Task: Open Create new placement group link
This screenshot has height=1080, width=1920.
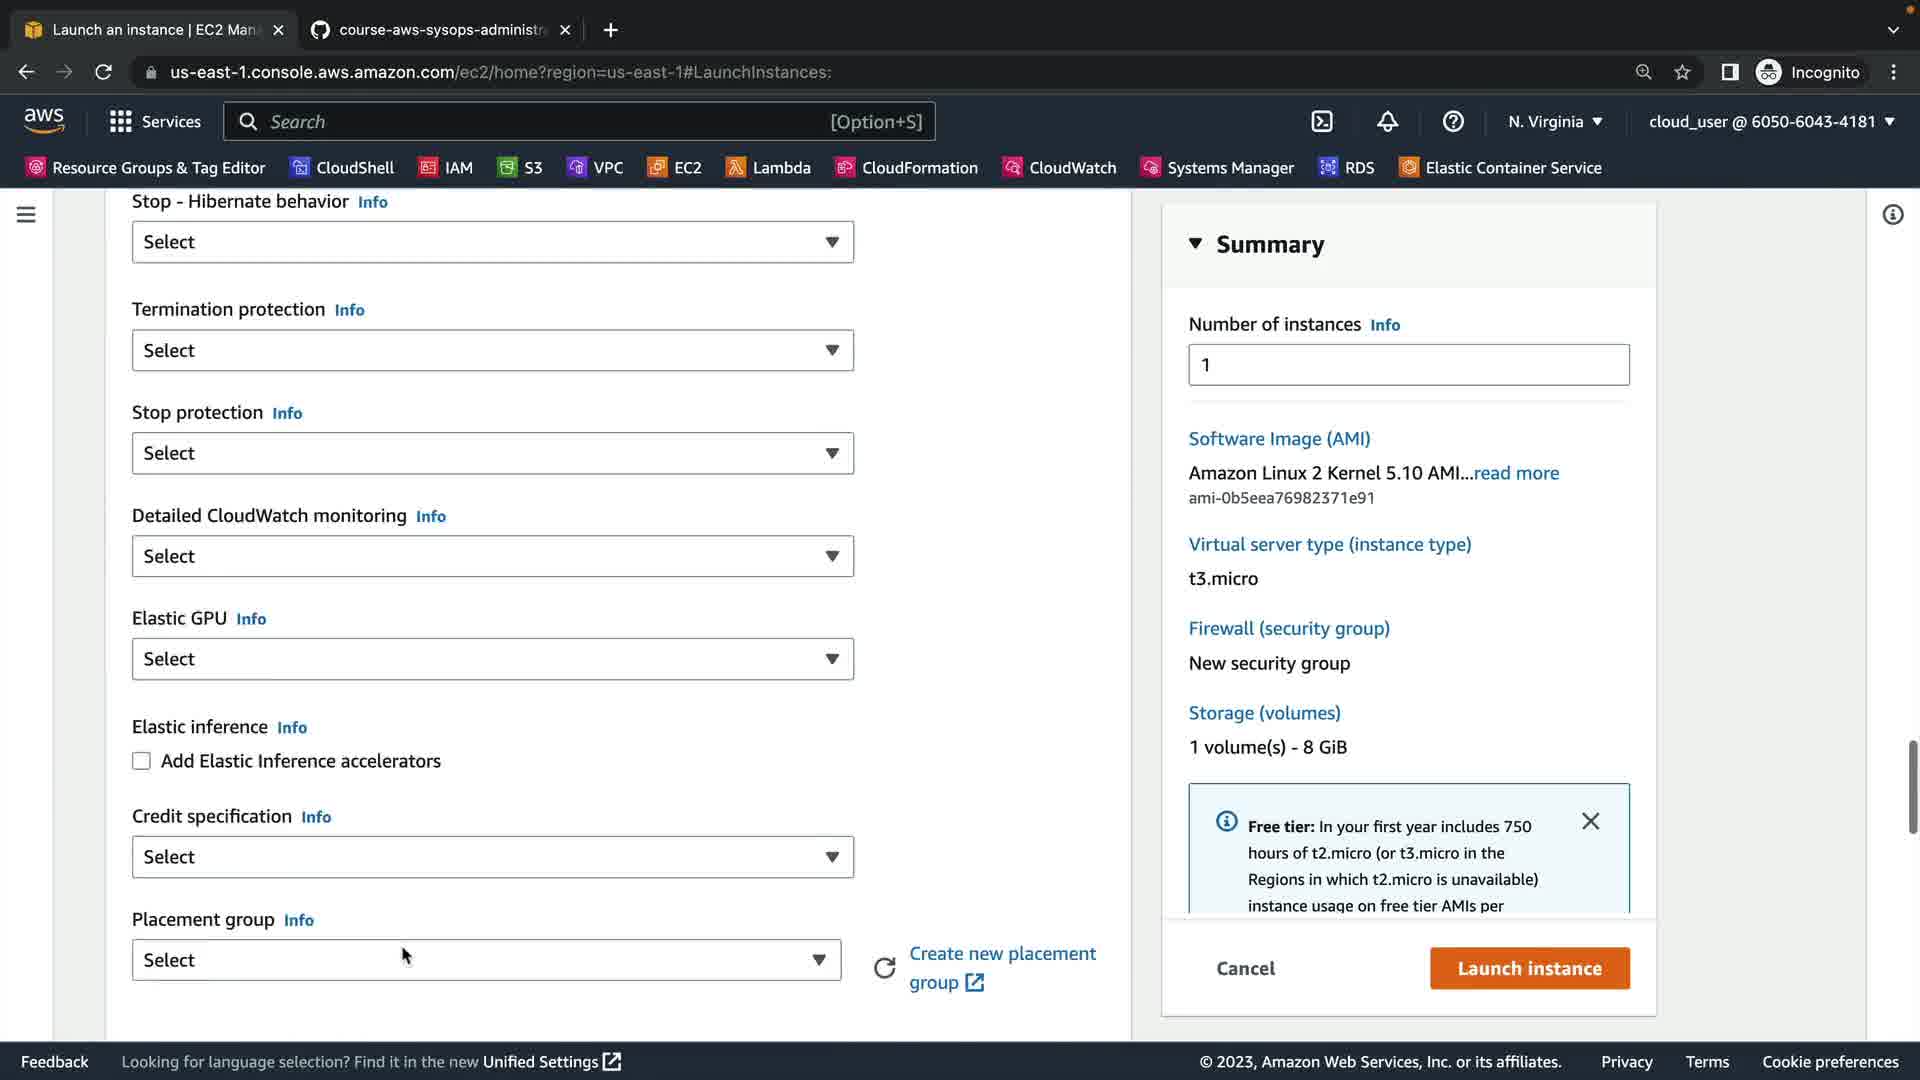Action: [x=1002, y=954]
